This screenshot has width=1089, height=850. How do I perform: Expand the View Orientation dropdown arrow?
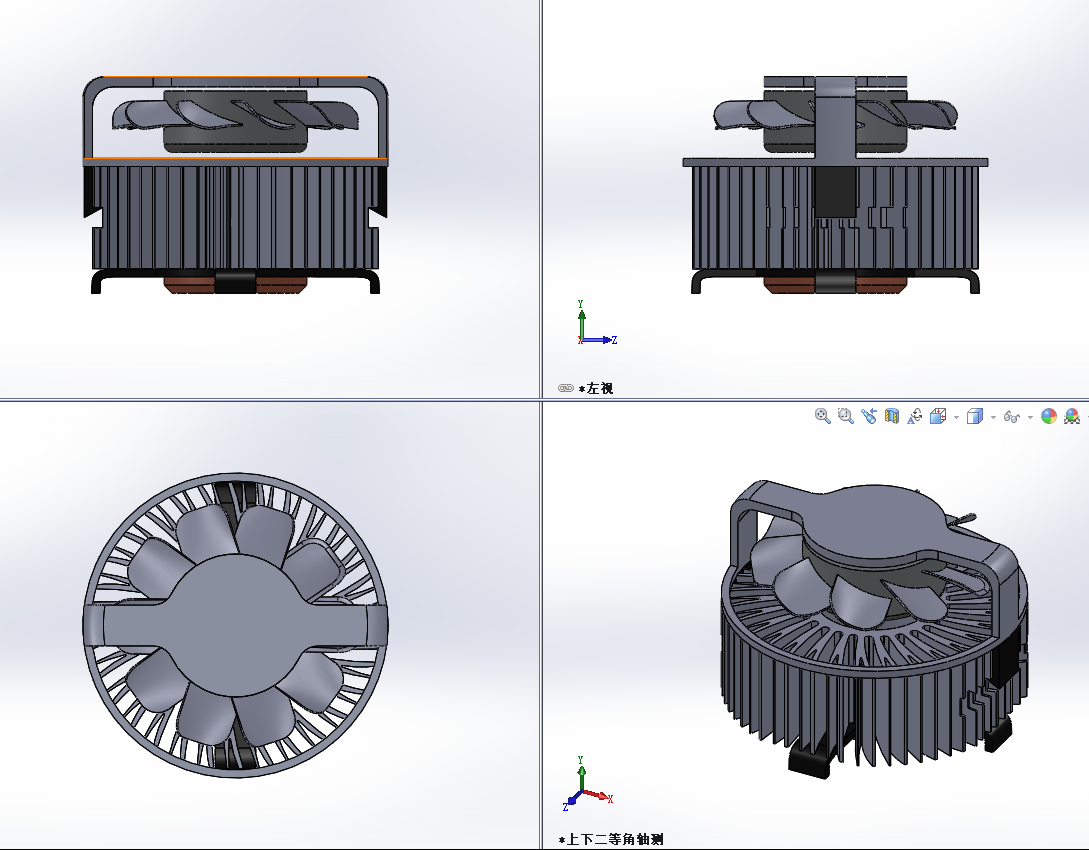[x=956, y=417]
